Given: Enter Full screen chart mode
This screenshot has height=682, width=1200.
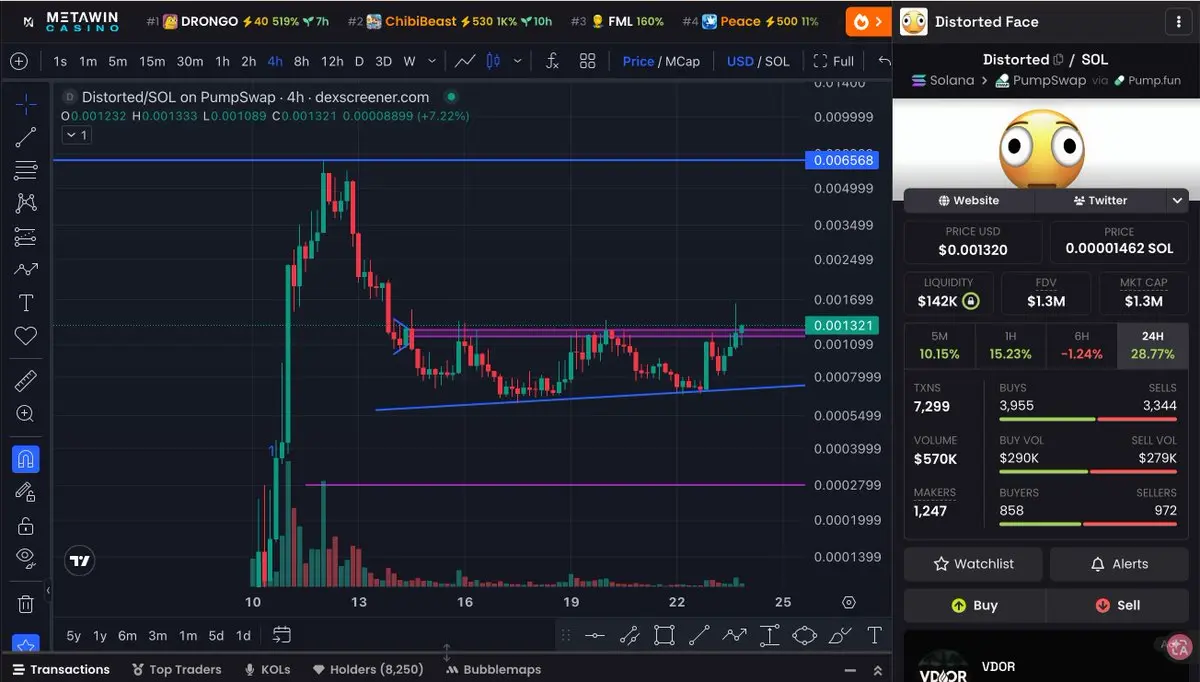Looking at the screenshot, I should coord(834,61).
